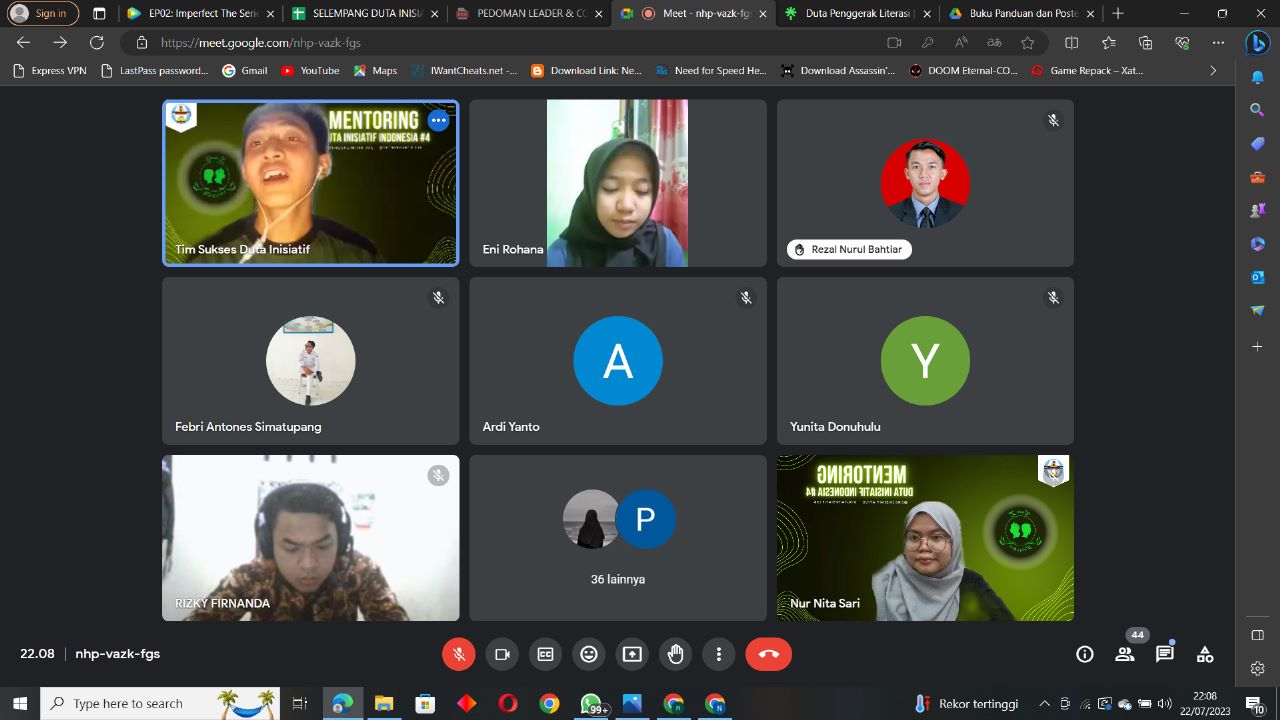Click the present screen icon

[632, 654]
